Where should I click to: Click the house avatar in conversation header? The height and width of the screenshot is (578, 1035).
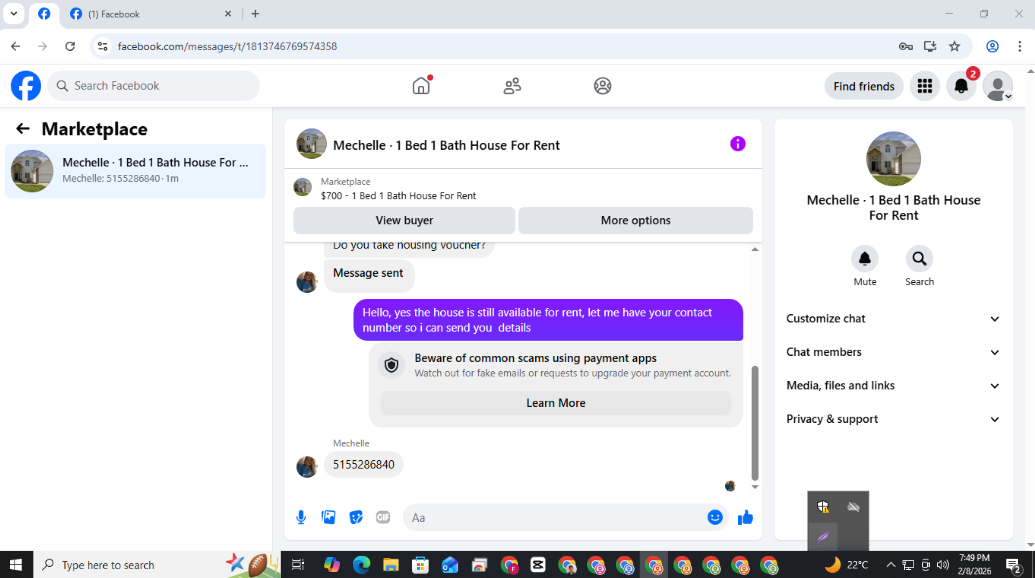[x=312, y=144]
